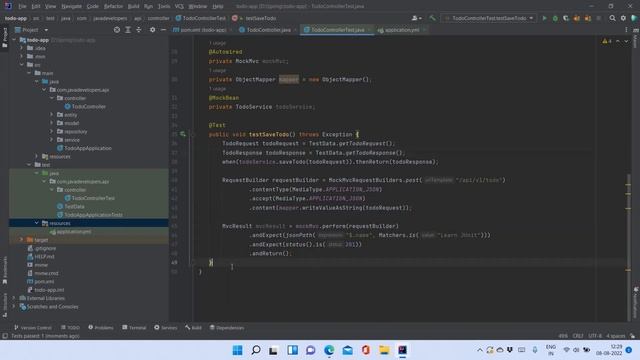Close the application.yml editor tab
This screenshot has height=360, width=640.
click(x=424, y=30)
